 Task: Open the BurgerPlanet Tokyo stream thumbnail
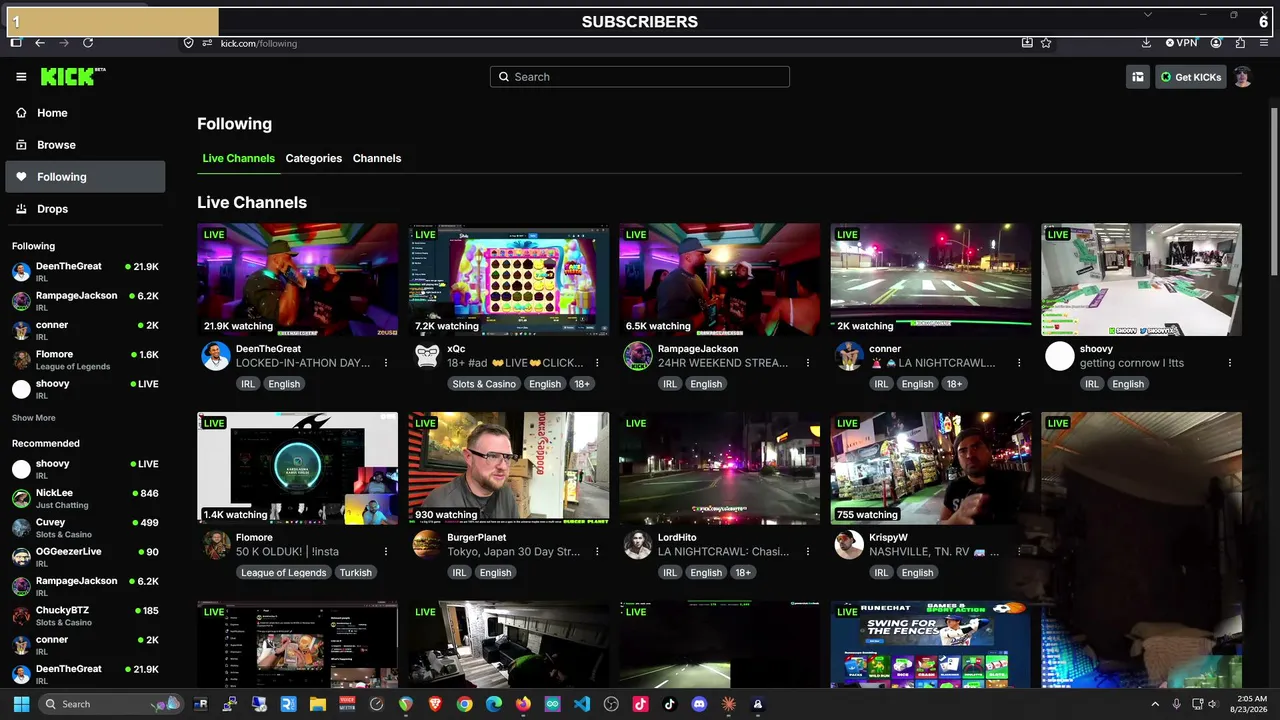click(x=508, y=468)
